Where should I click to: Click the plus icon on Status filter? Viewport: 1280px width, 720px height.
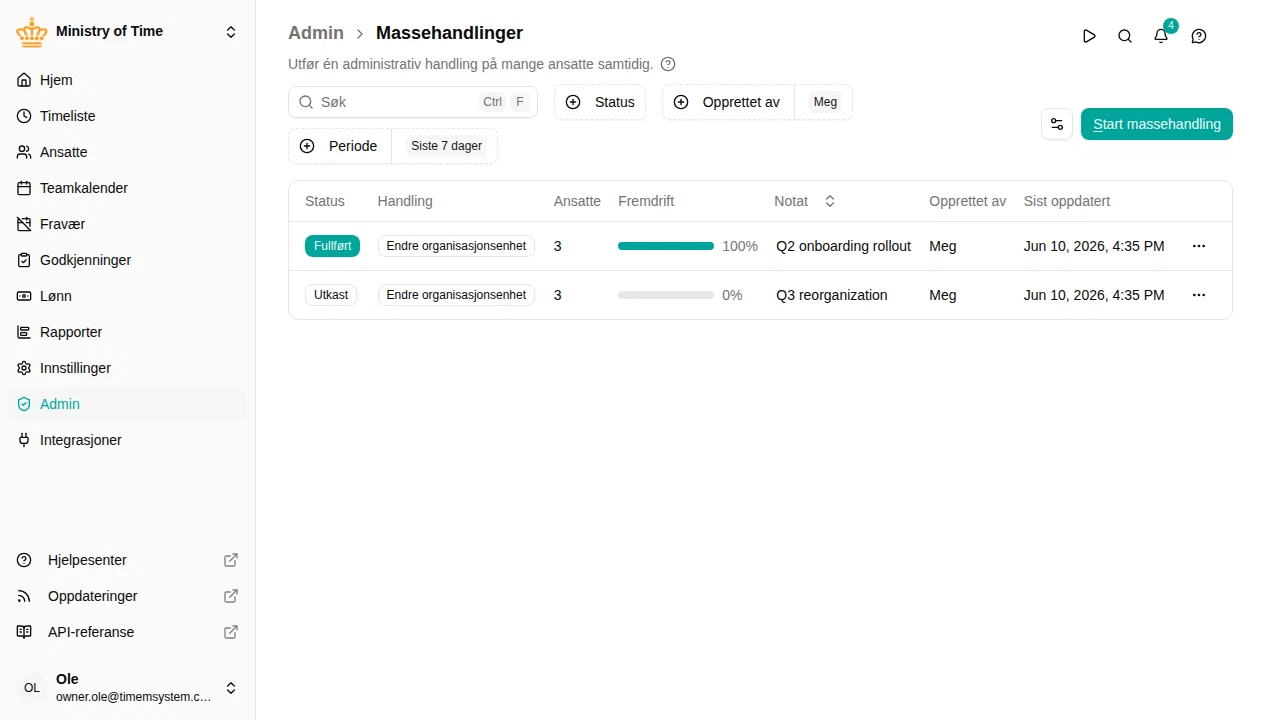[573, 102]
